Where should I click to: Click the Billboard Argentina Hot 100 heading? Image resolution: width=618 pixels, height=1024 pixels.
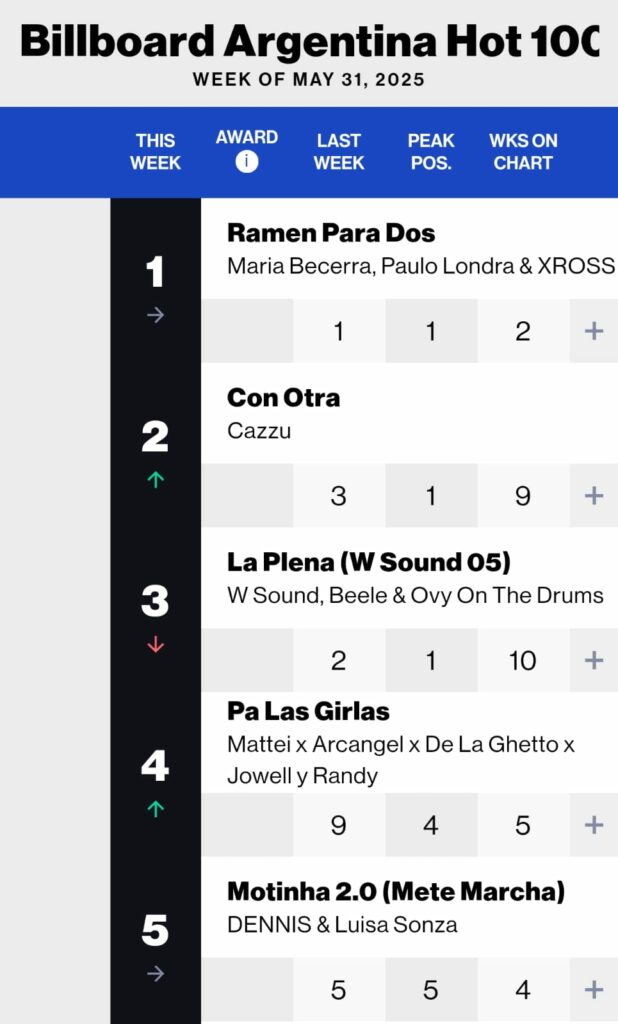(x=309, y=42)
